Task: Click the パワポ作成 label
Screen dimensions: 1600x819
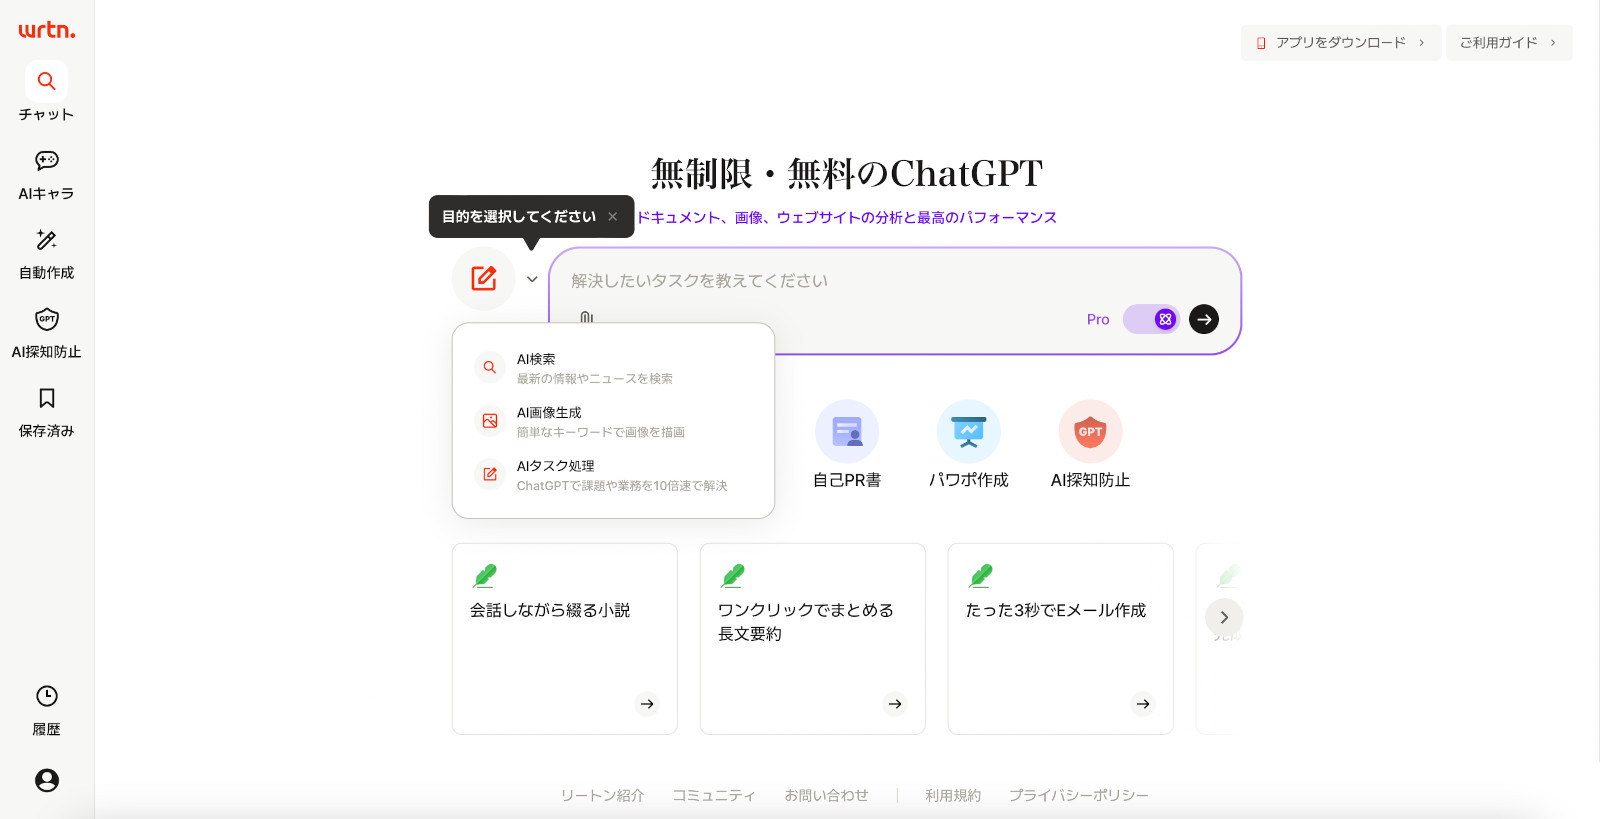Action: coord(969,480)
